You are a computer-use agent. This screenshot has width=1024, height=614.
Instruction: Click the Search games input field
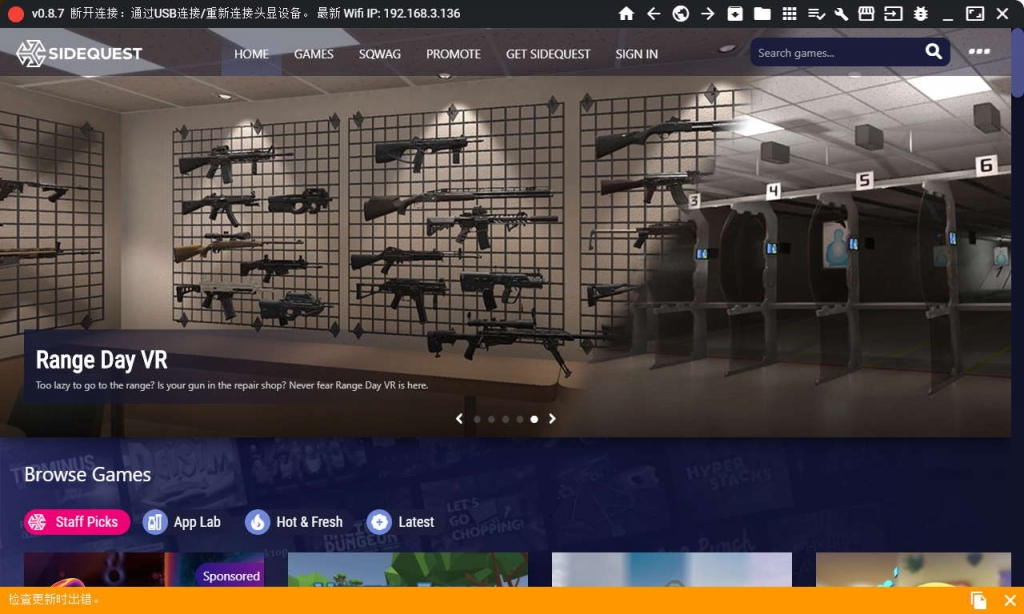(x=835, y=53)
